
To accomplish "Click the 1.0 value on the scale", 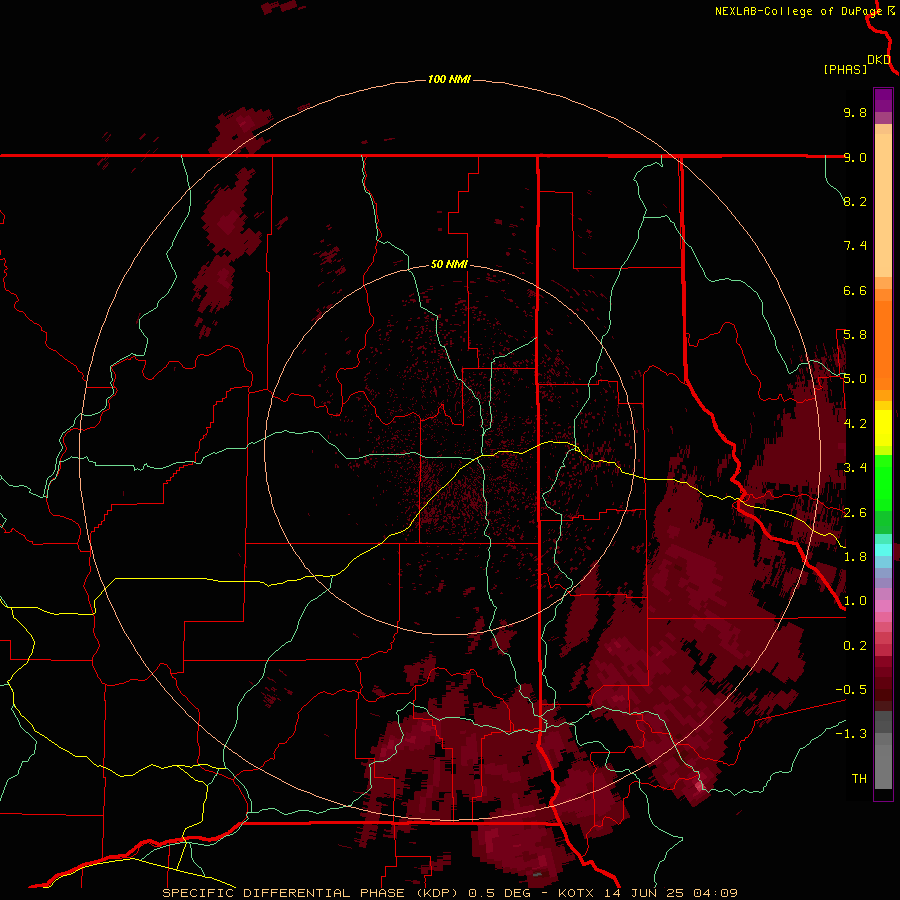I will tap(855, 601).
